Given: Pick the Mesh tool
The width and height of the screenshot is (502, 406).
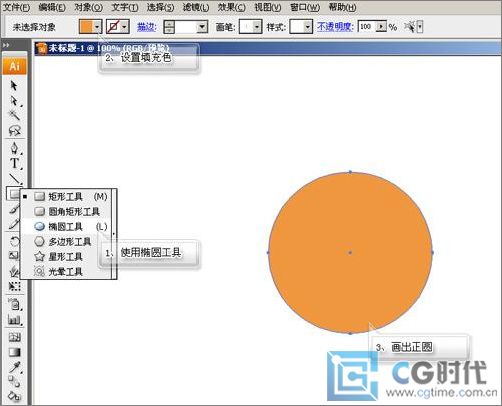Looking at the screenshot, I should tap(14, 338).
